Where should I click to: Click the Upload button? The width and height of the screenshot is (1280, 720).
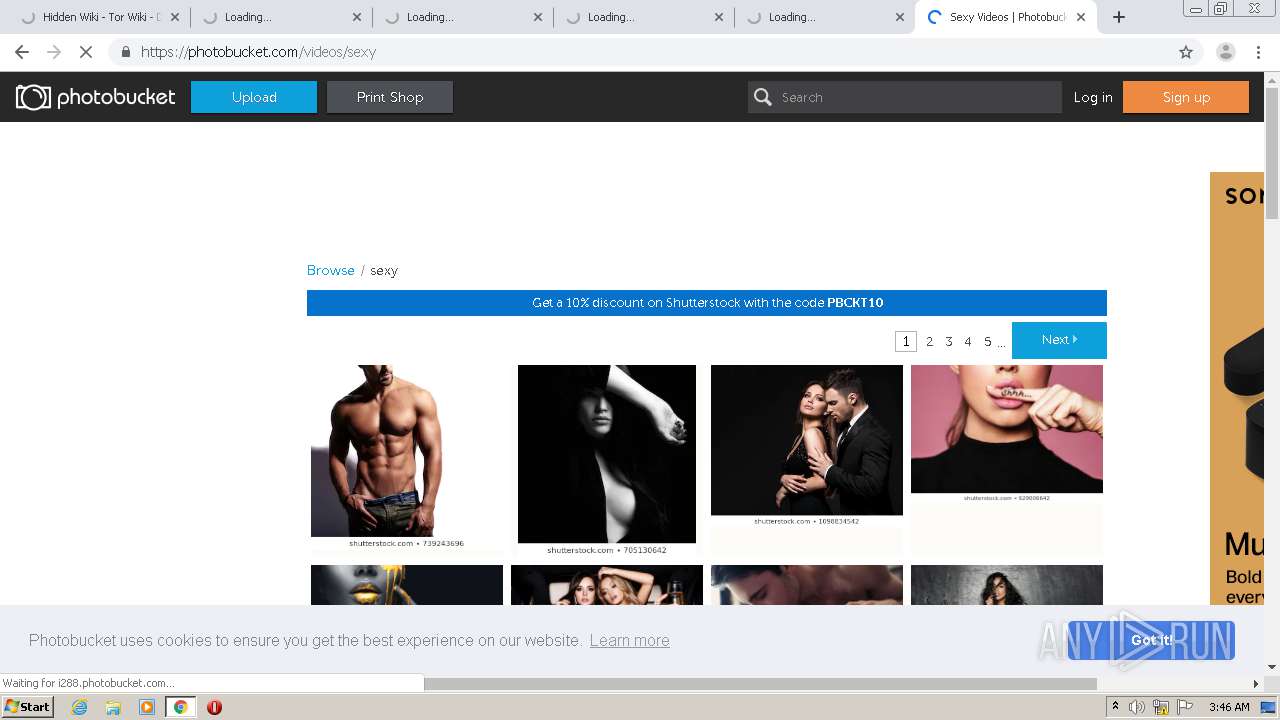tap(254, 97)
